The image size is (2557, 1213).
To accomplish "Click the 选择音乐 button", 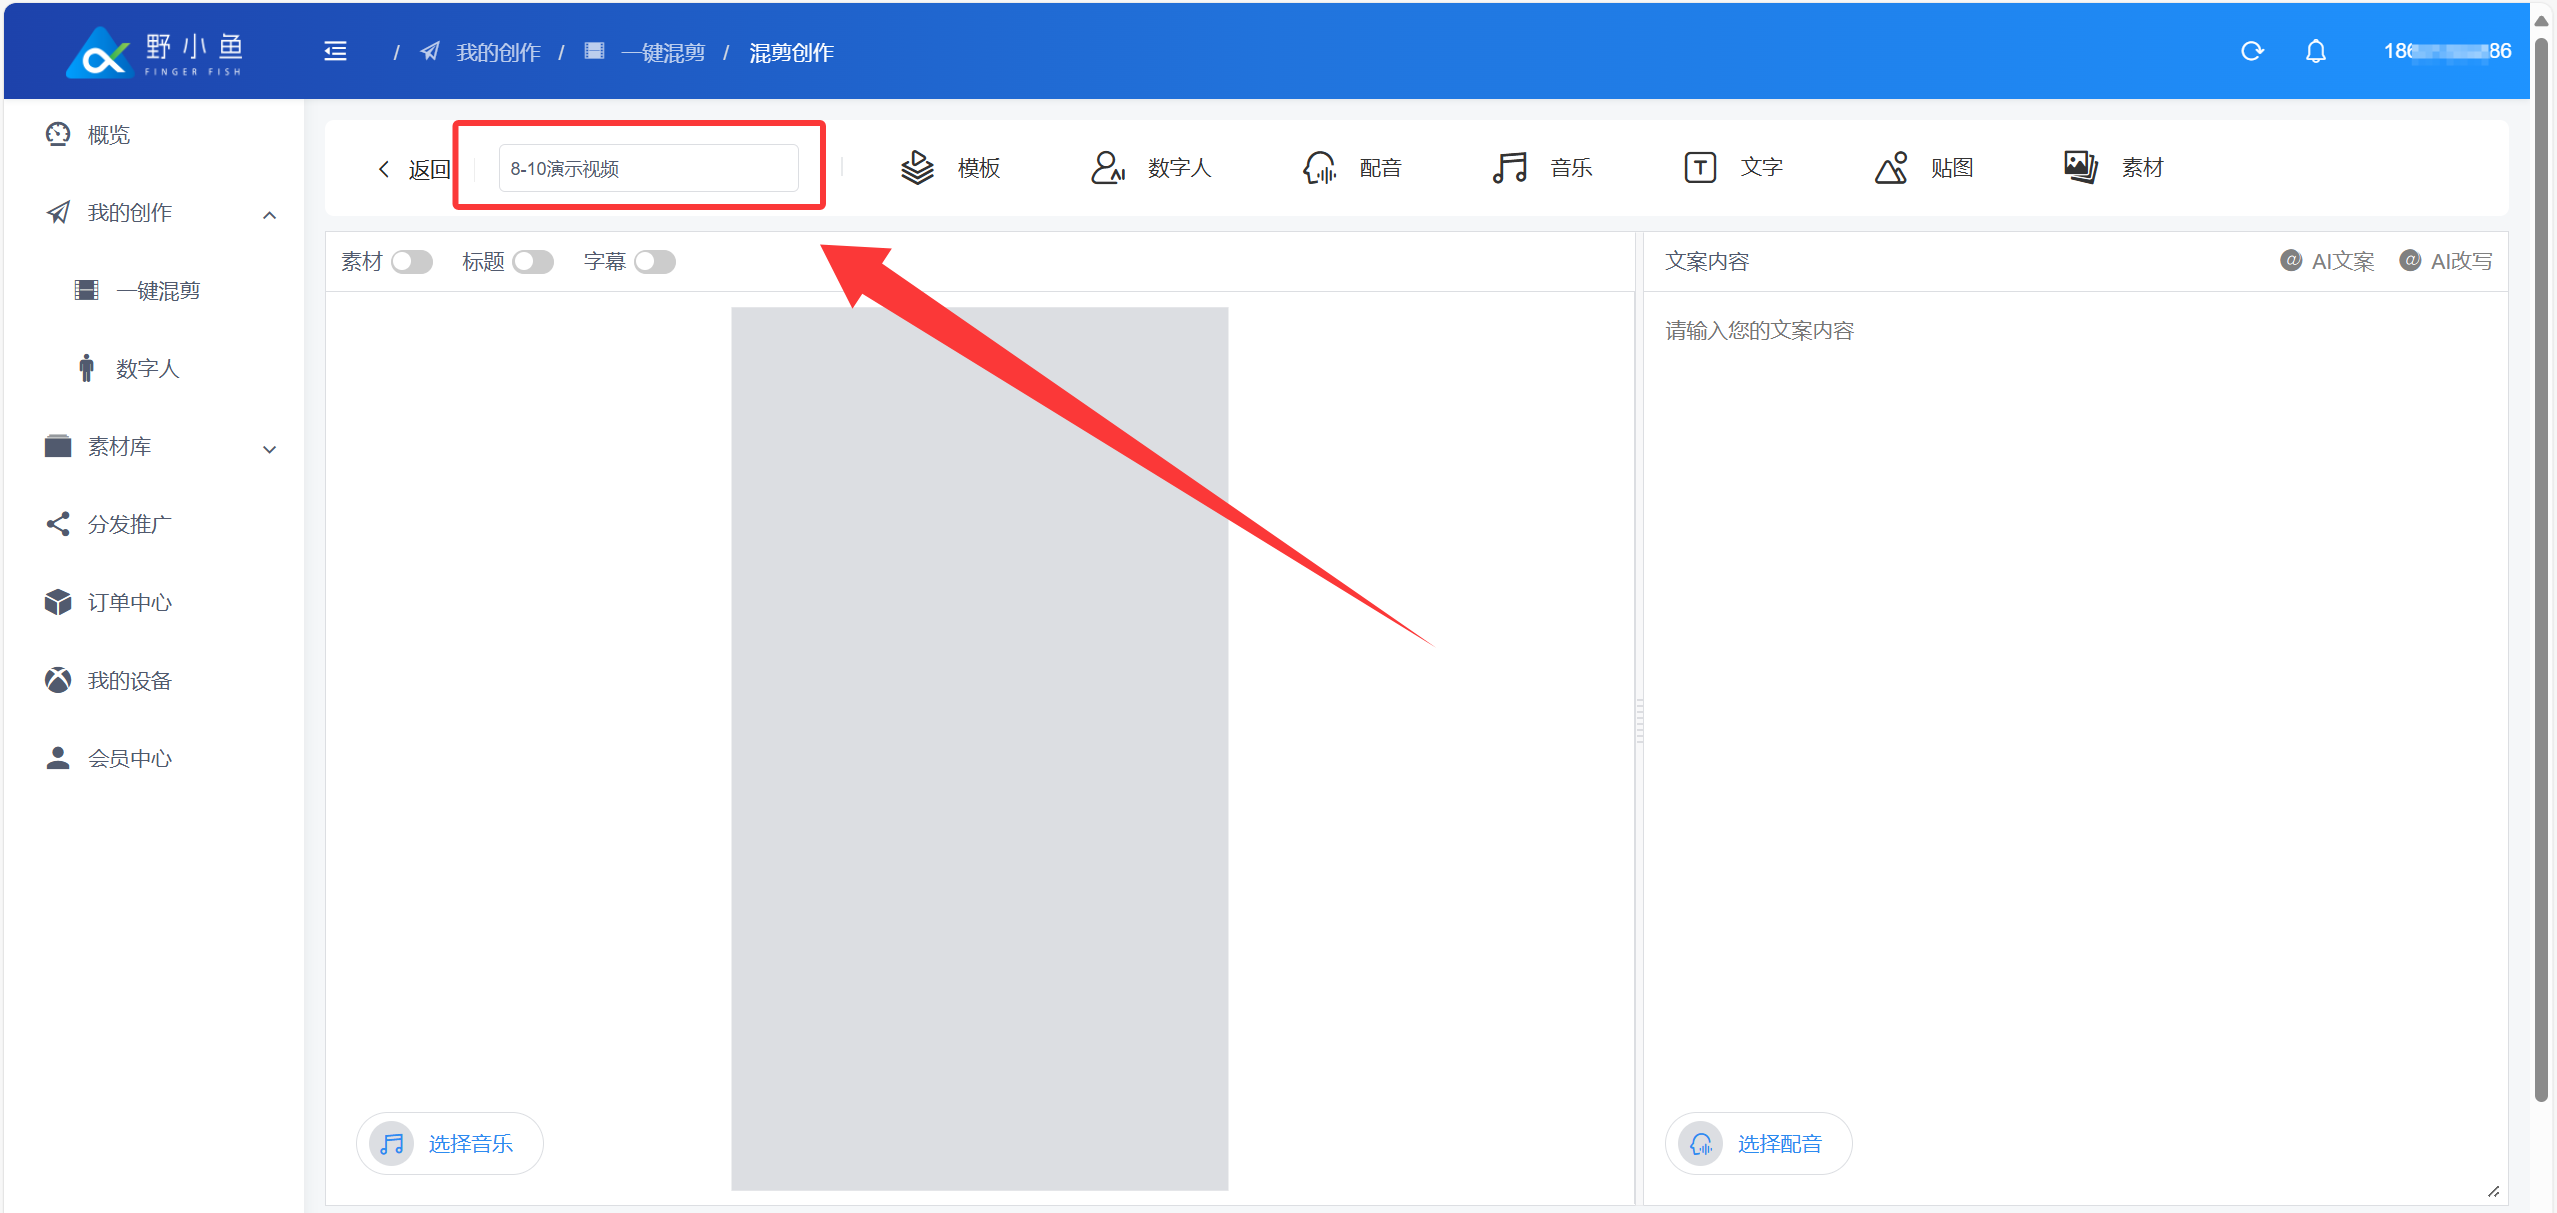I will (449, 1143).
